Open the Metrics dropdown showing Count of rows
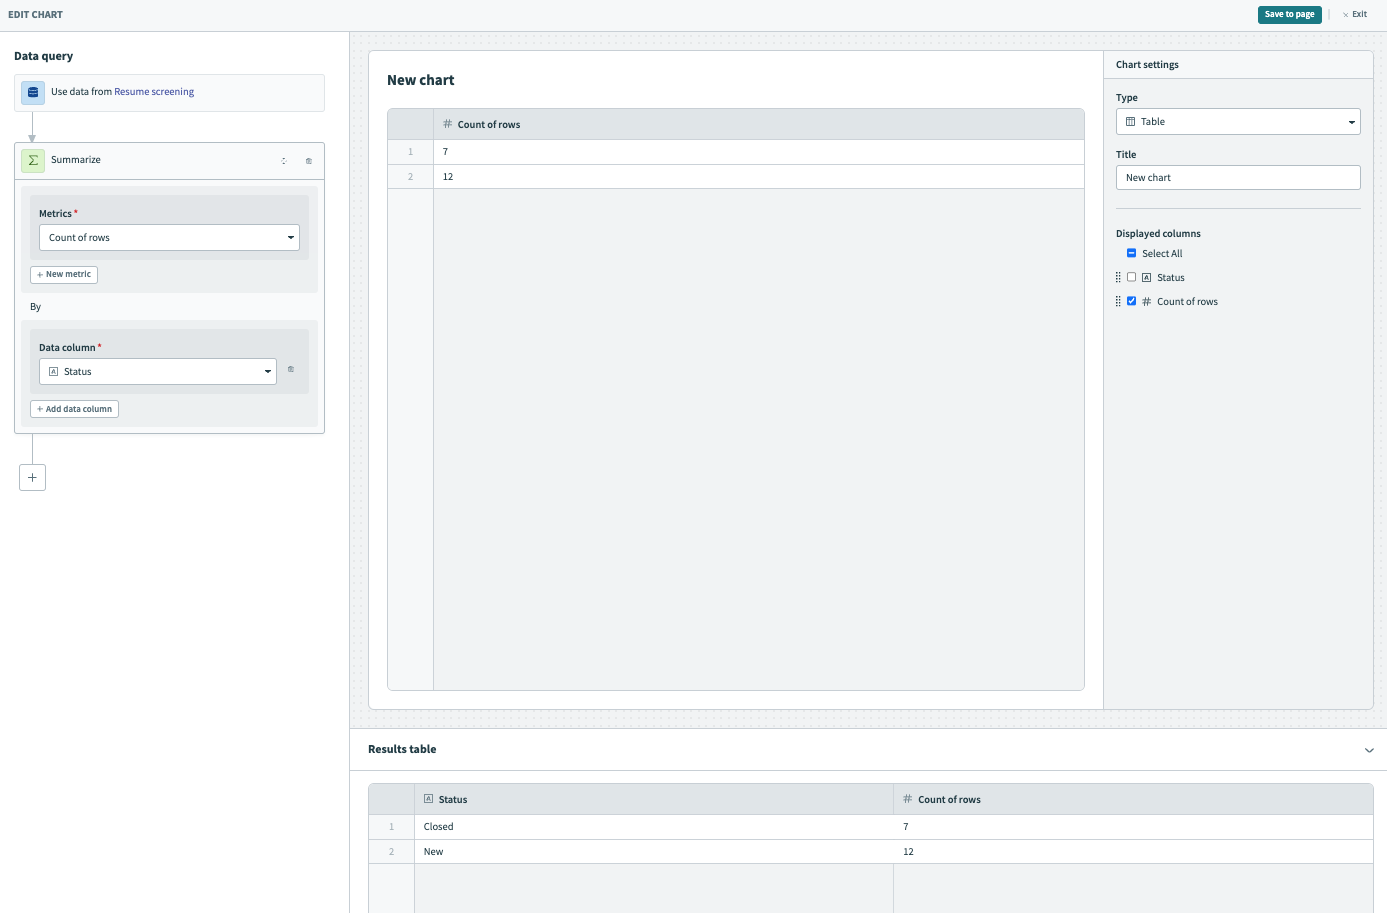 pyautogui.click(x=169, y=238)
